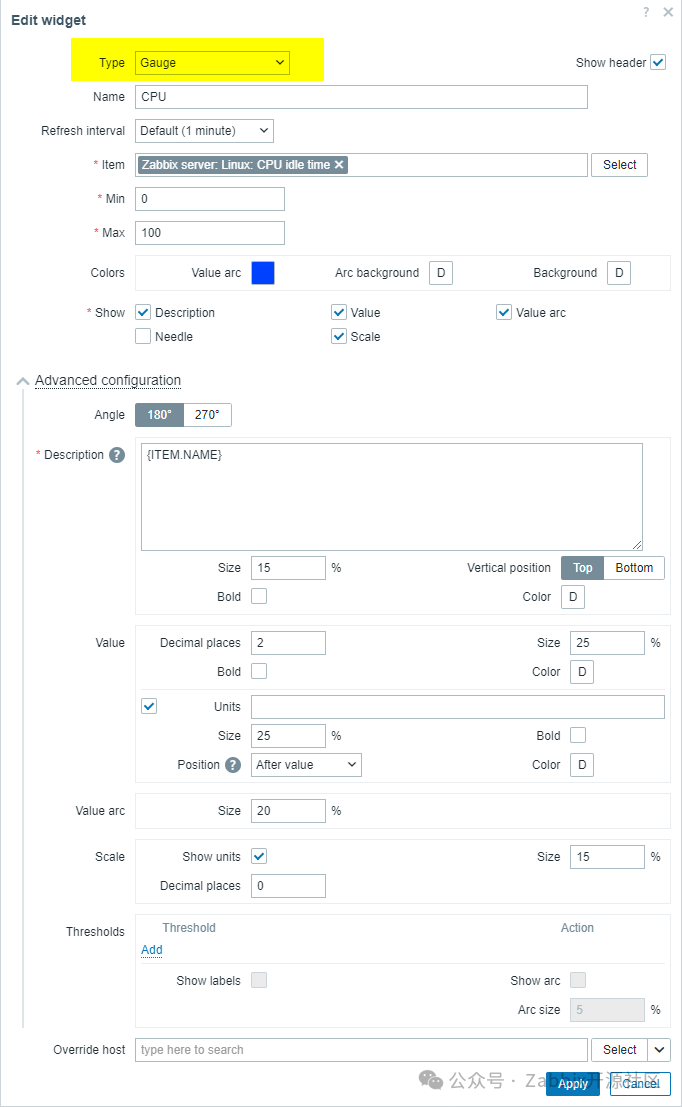The height and width of the screenshot is (1107, 682).
Task: Click Units Size field
Action: [288, 736]
